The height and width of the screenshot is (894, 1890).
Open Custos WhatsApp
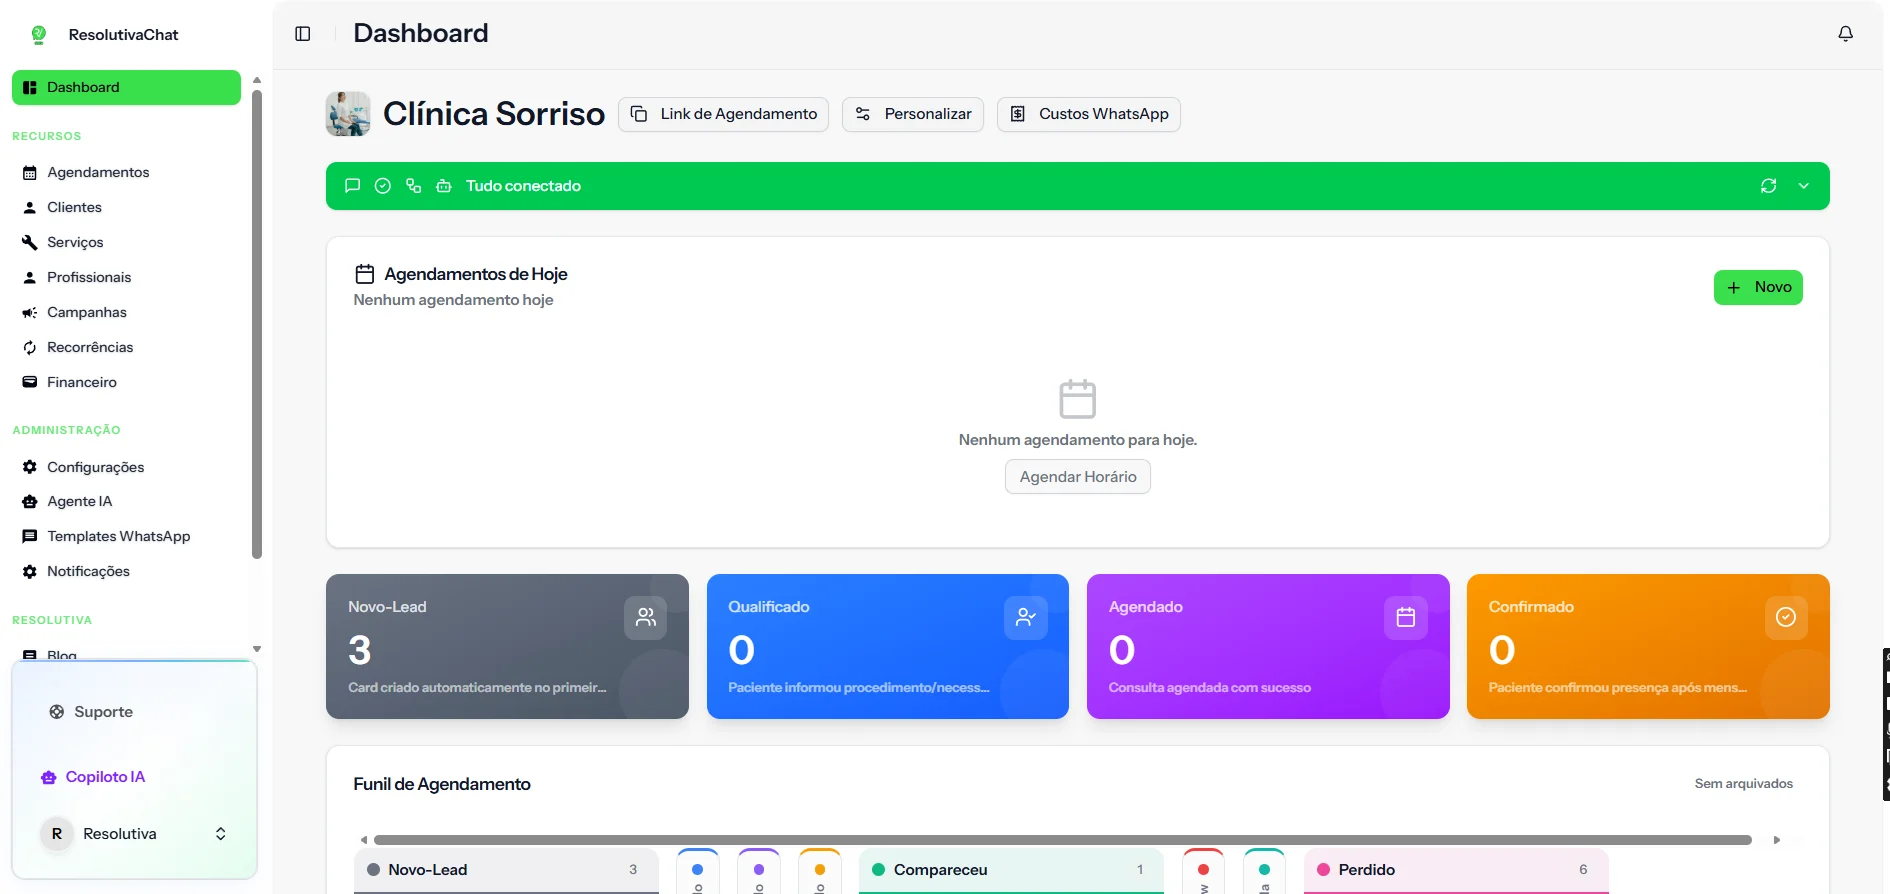(1089, 114)
